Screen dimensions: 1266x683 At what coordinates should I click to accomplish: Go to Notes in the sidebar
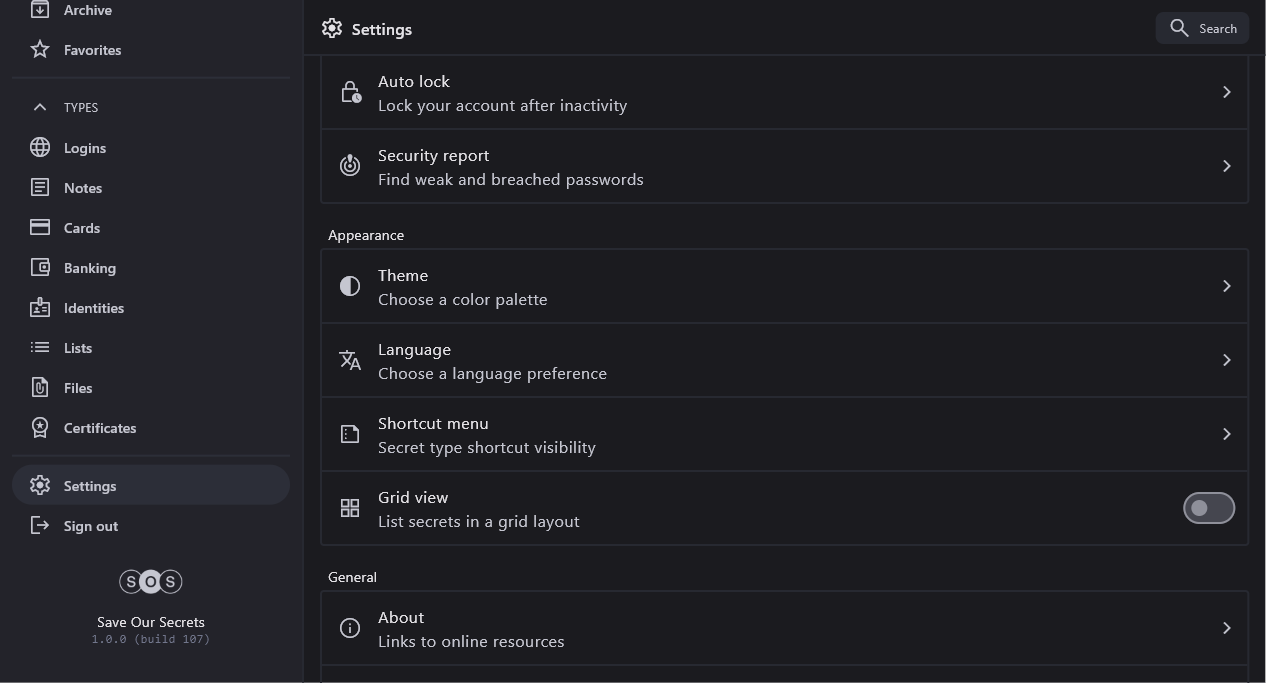click(82, 188)
